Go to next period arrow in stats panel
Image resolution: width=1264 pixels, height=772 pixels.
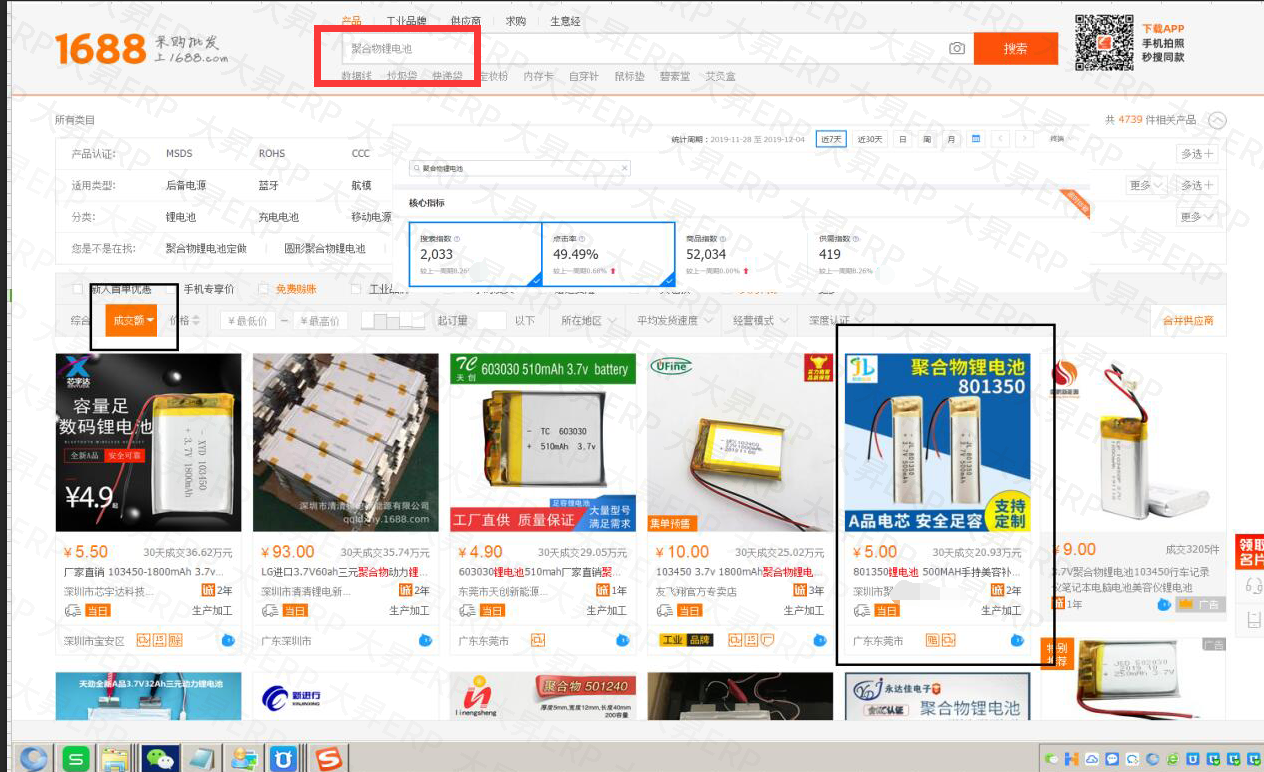point(1023,139)
